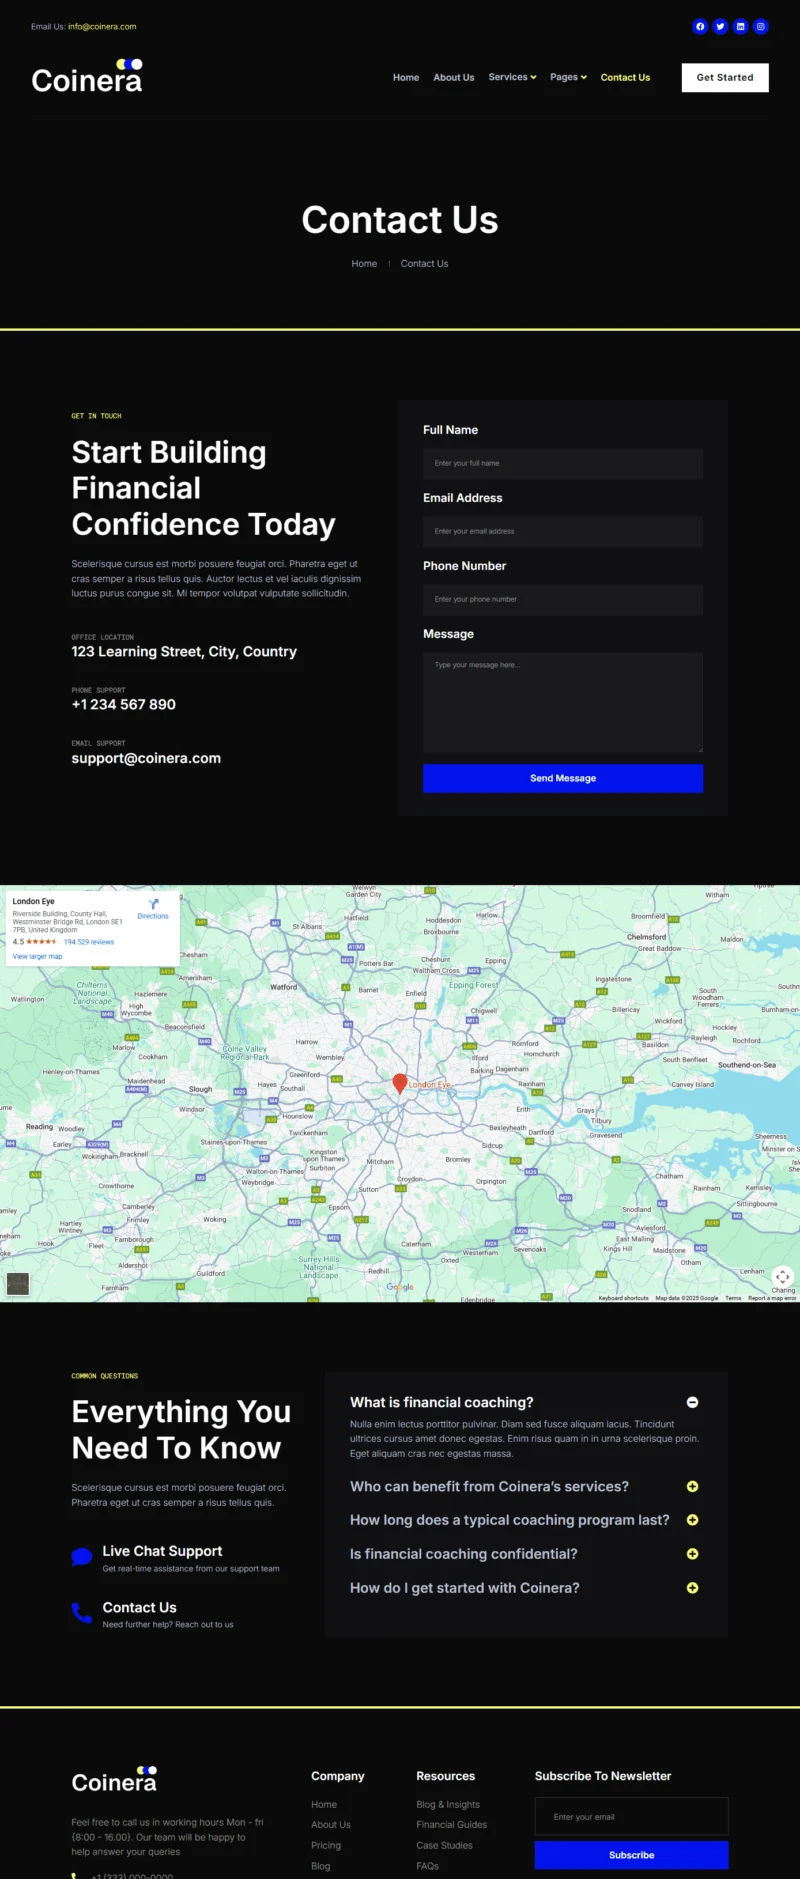Focus the Email Address input field
This screenshot has width=800, height=1879.
pos(563,531)
